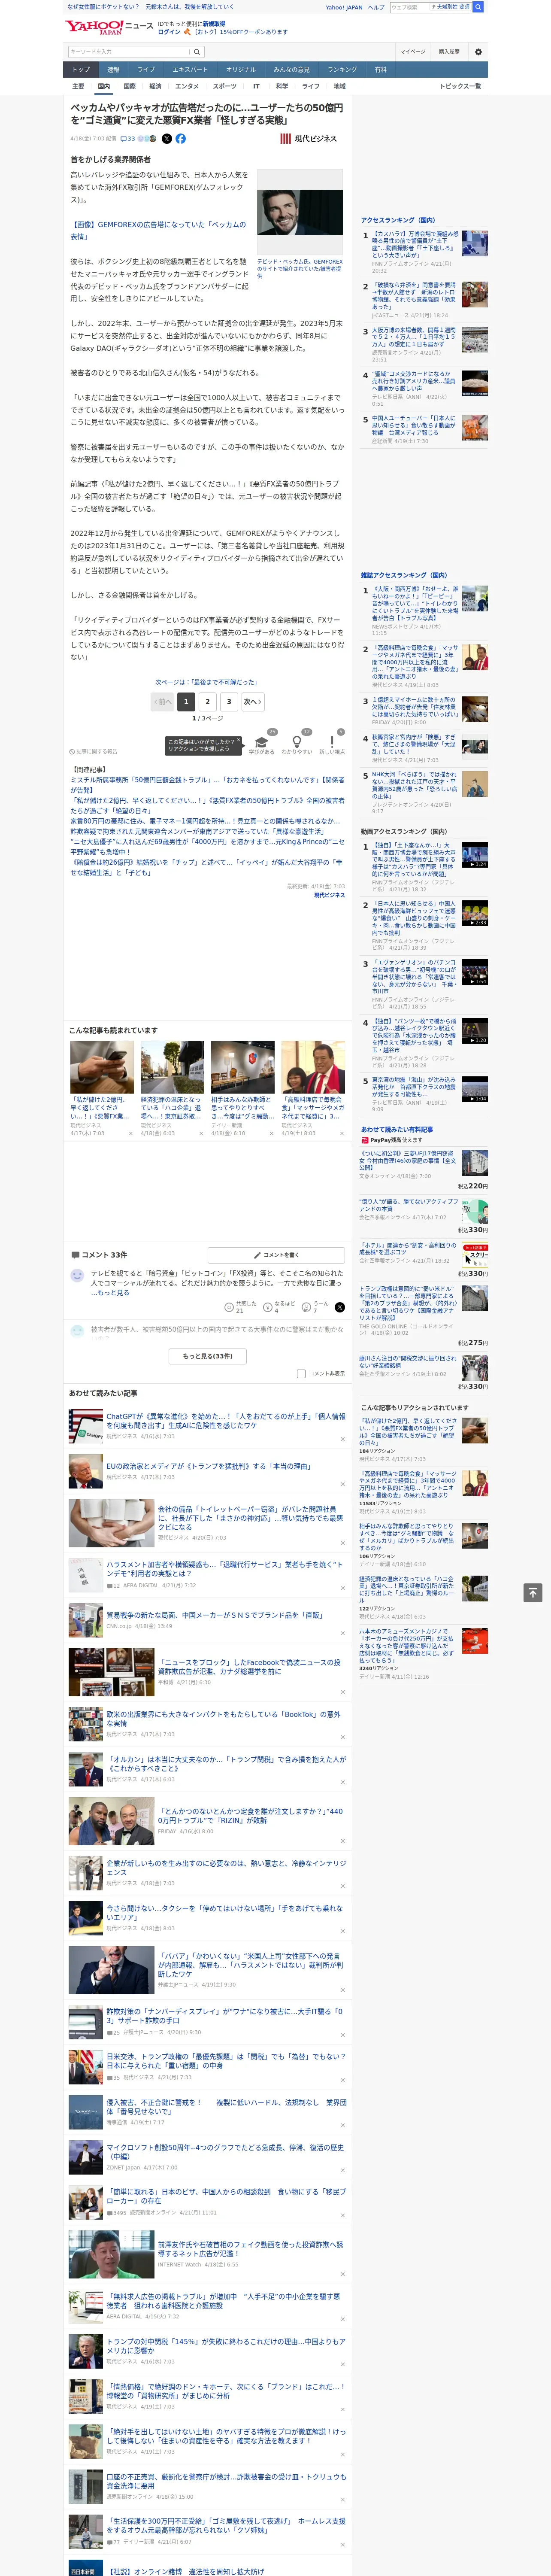Open the 購入履歴 link
This screenshot has width=551, height=2576.
click(x=449, y=52)
